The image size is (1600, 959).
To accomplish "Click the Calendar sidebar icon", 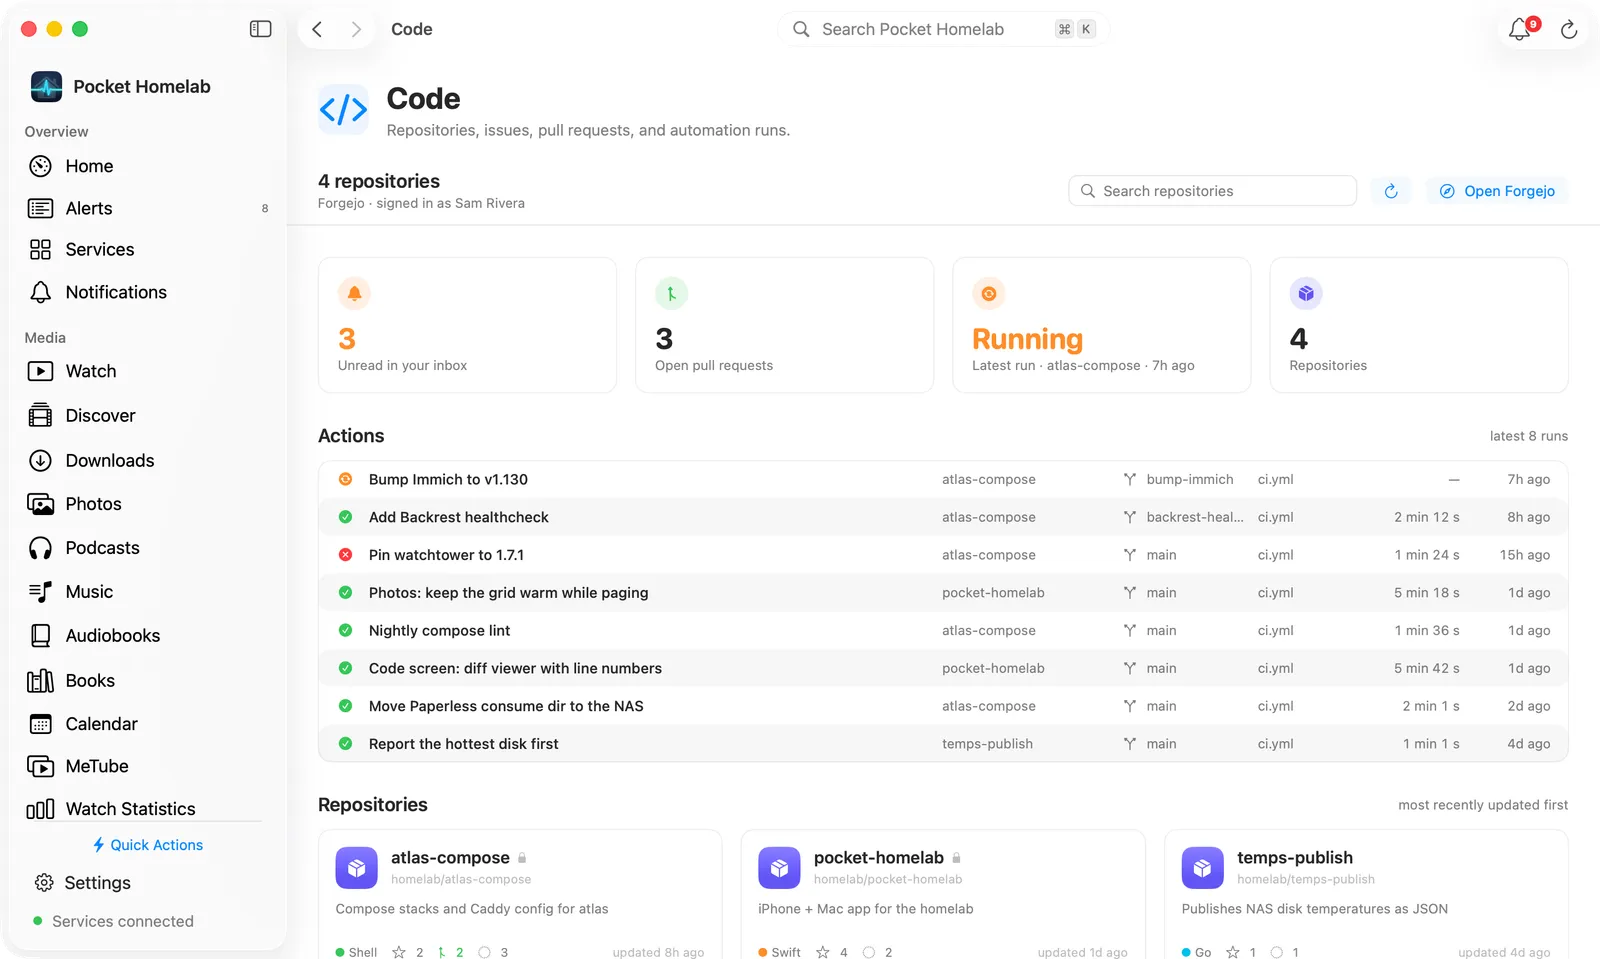I will pos(40,724).
